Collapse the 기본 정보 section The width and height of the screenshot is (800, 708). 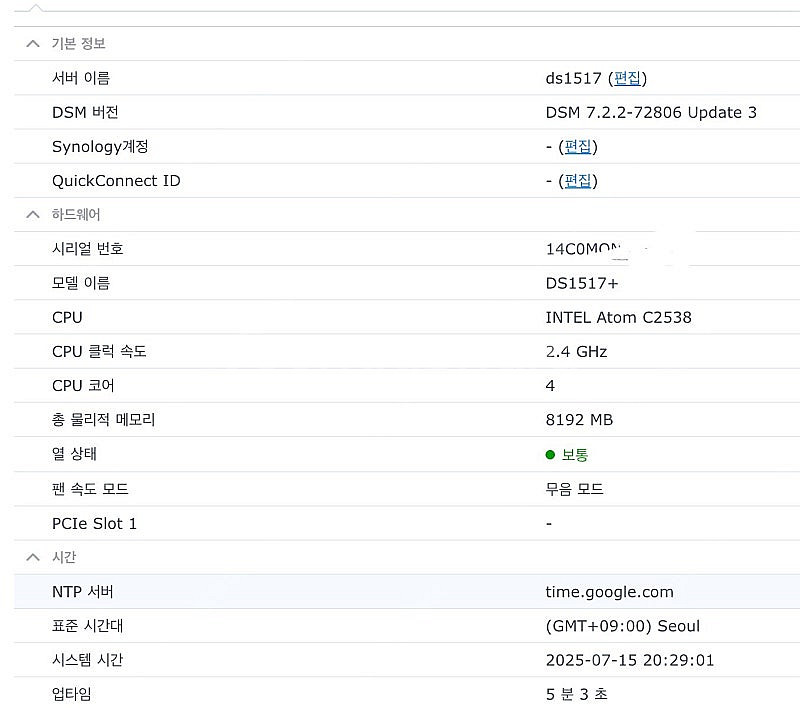click(x=33, y=44)
